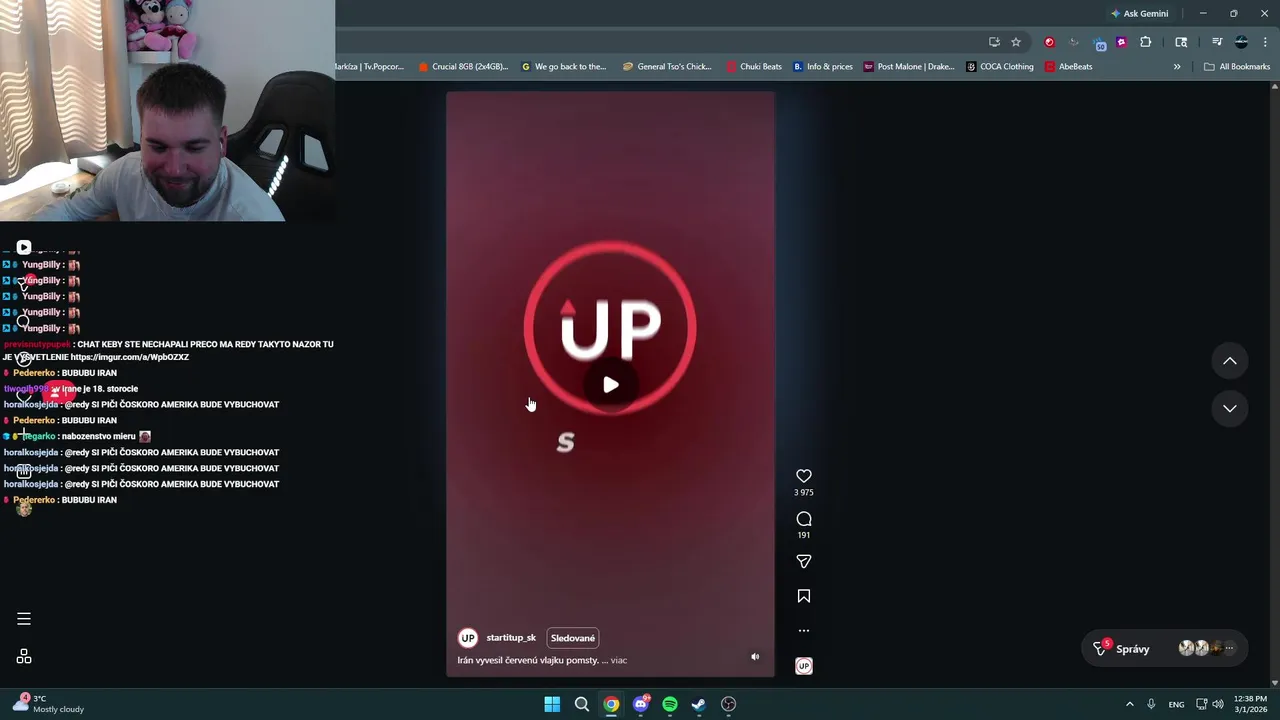The image size is (1280, 720).
Task: Open the All Bookmarks folder
Action: tap(1237, 67)
